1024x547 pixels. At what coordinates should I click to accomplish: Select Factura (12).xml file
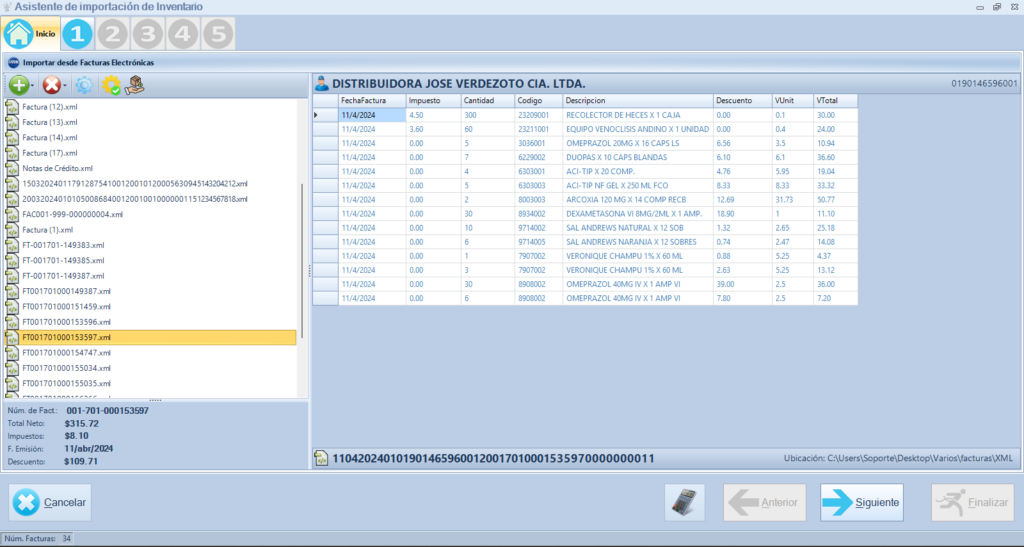point(50,107)
